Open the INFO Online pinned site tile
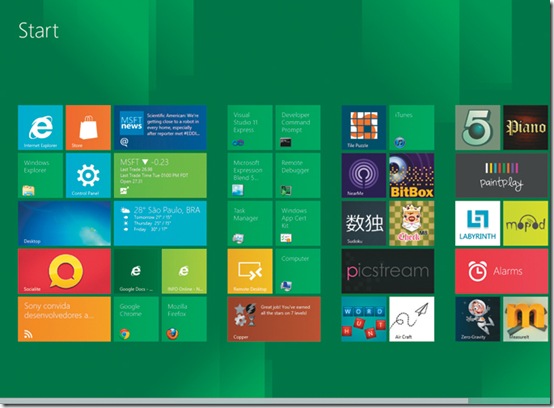The image size is (554, 408). (x=184, y=271)
